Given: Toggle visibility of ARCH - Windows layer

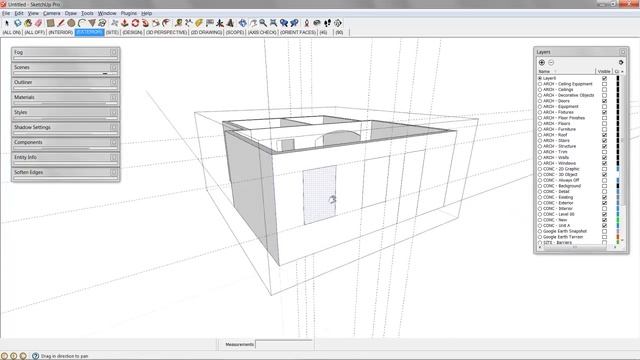Looking at the screenshot, I should click(x=604, y=163).
